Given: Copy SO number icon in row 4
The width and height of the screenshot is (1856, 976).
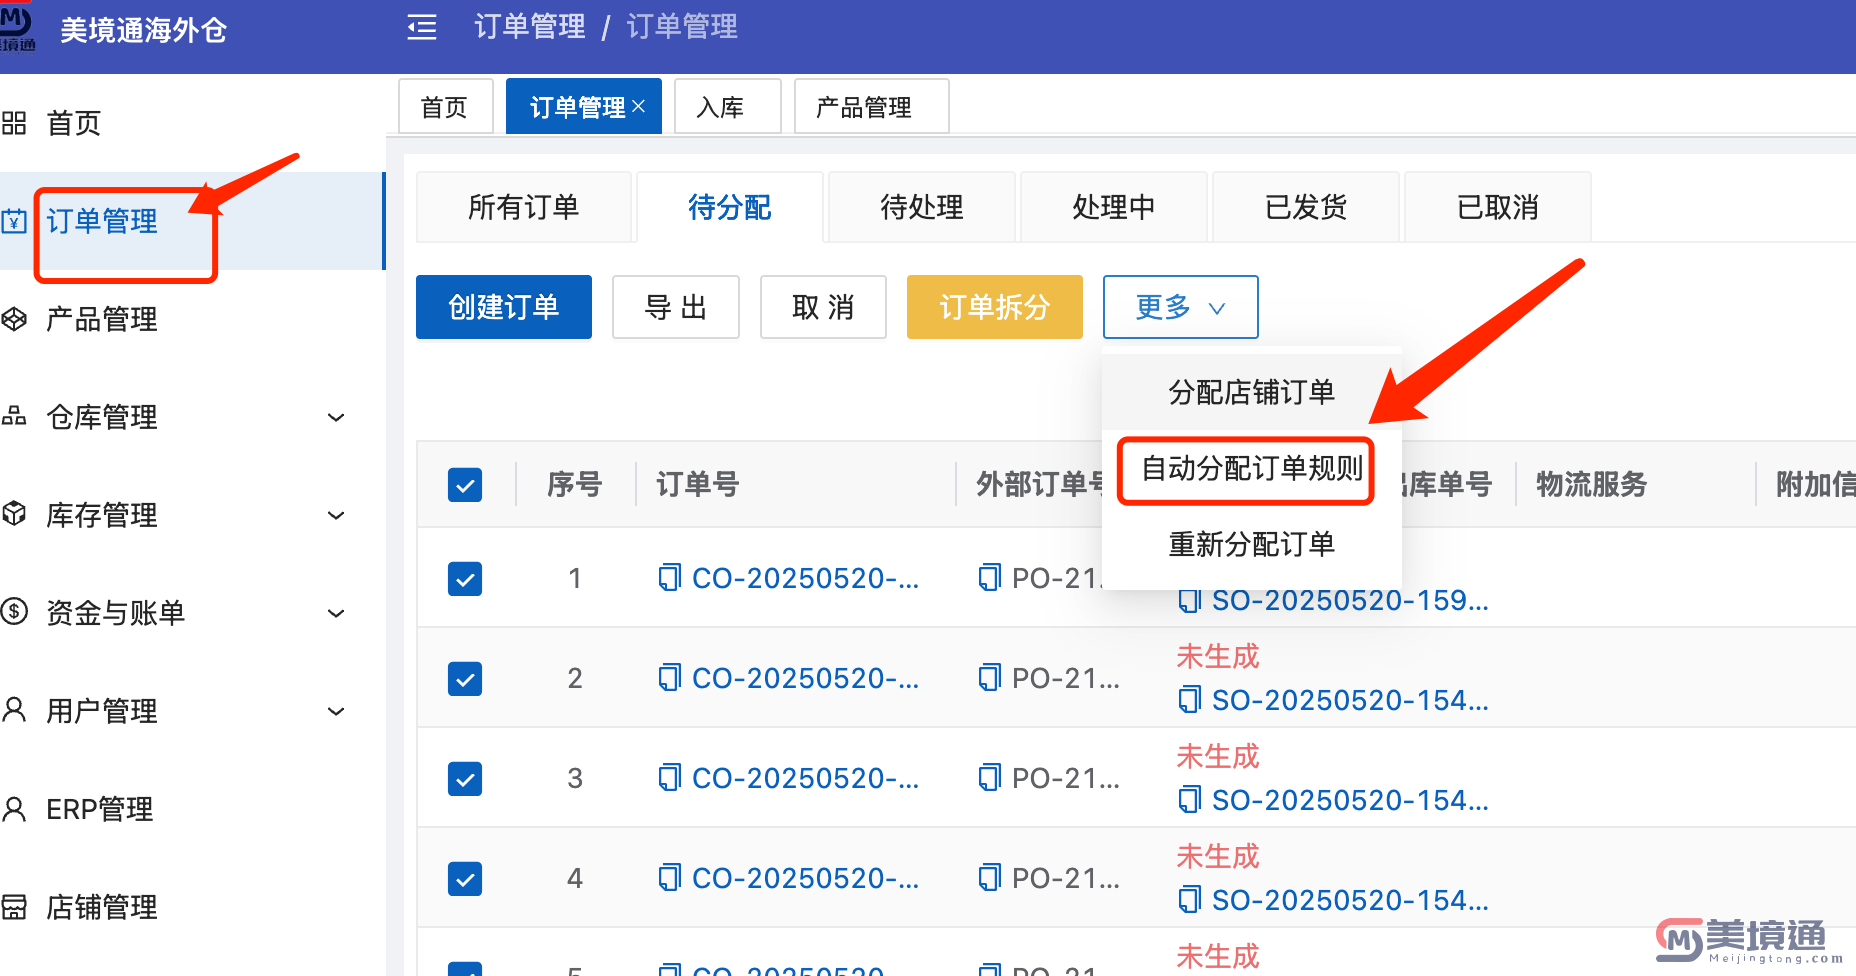Looking at the screenshot, I should click(x=1190, y=899).
